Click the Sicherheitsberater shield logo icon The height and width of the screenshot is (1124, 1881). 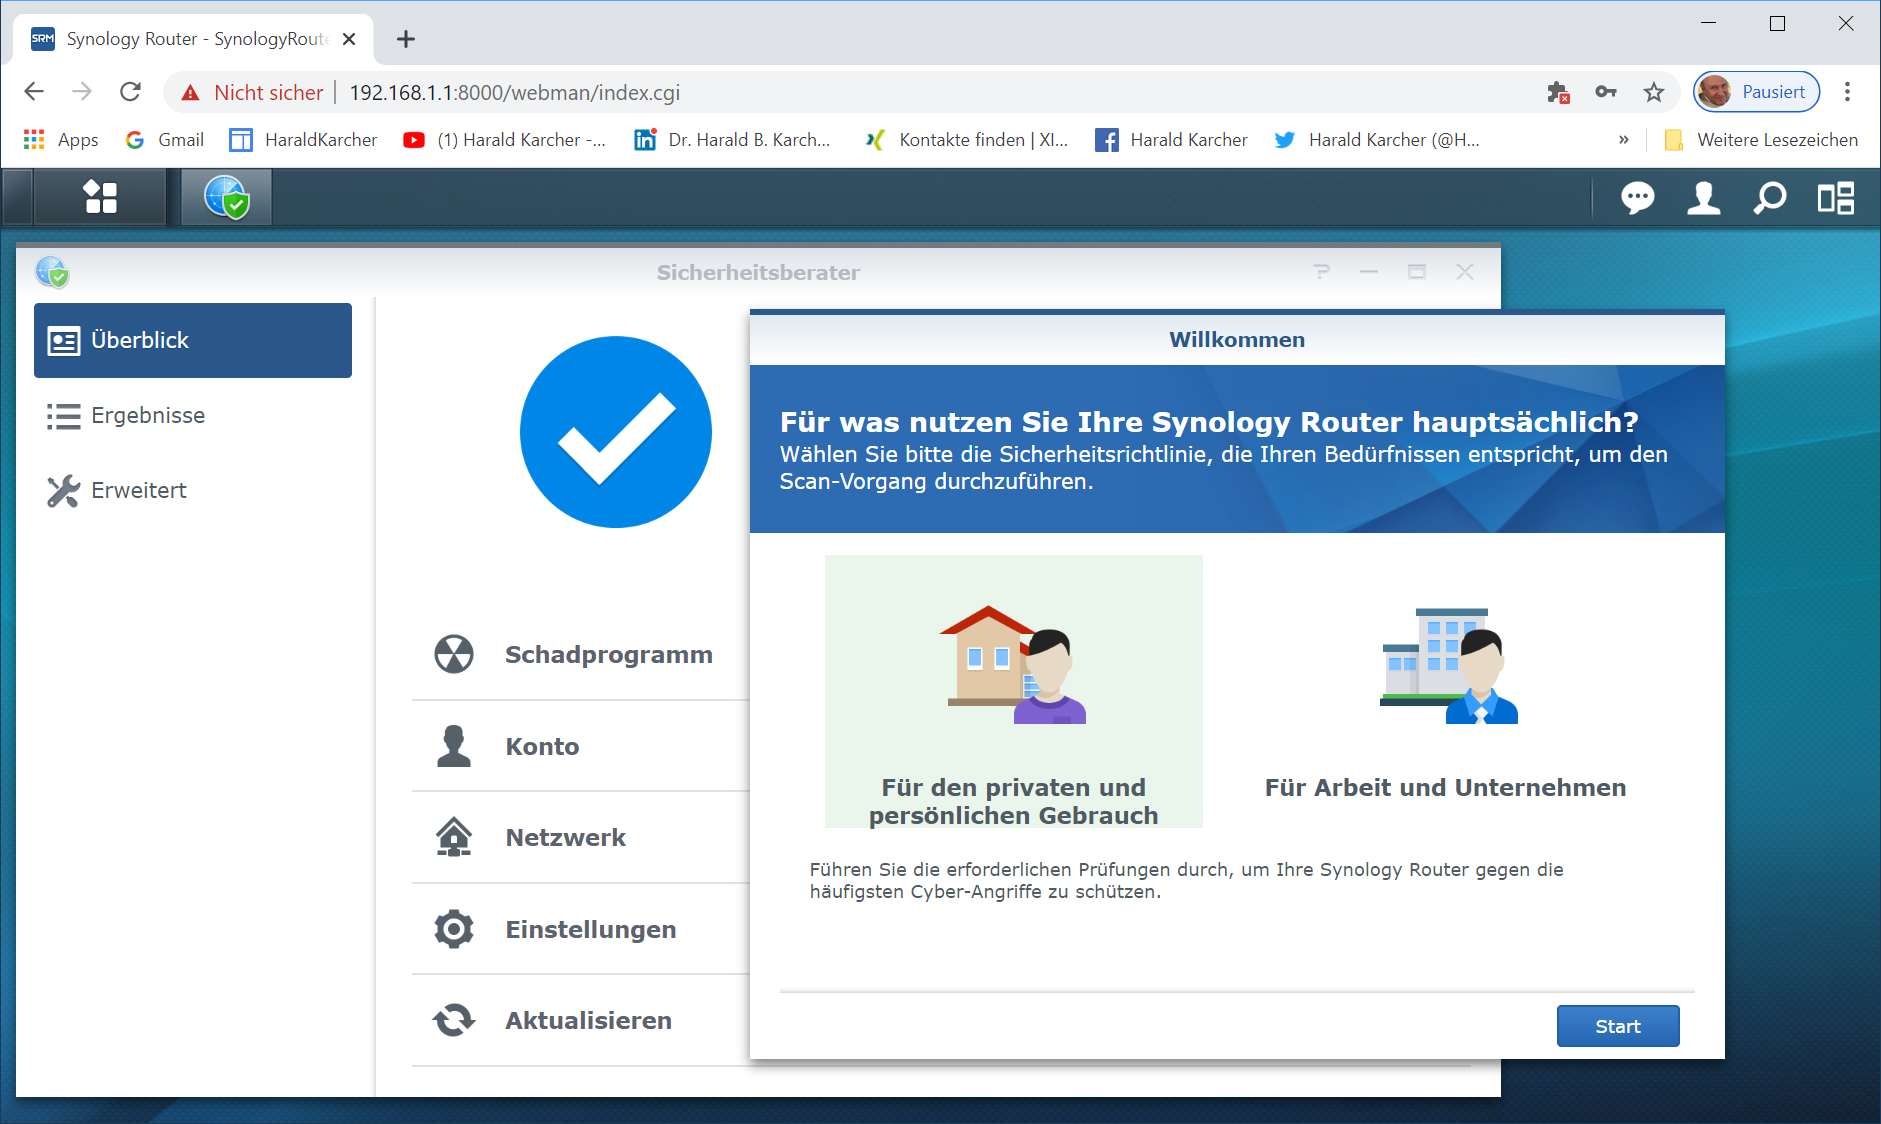coord(52,272)
